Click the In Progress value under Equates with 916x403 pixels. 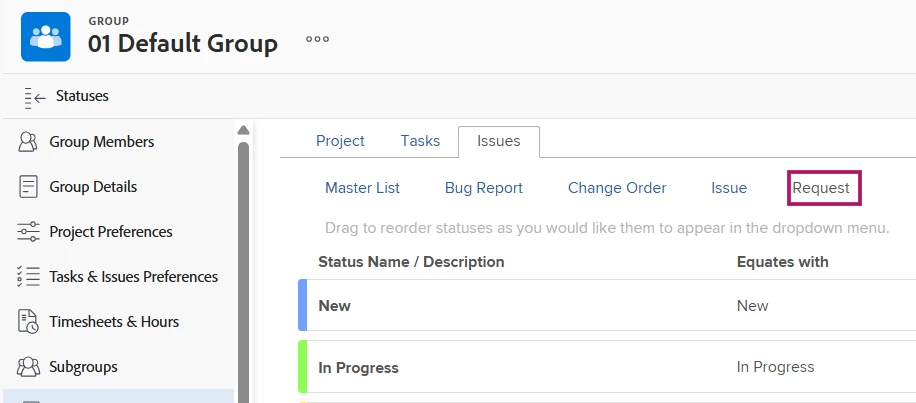pos(775,367)
